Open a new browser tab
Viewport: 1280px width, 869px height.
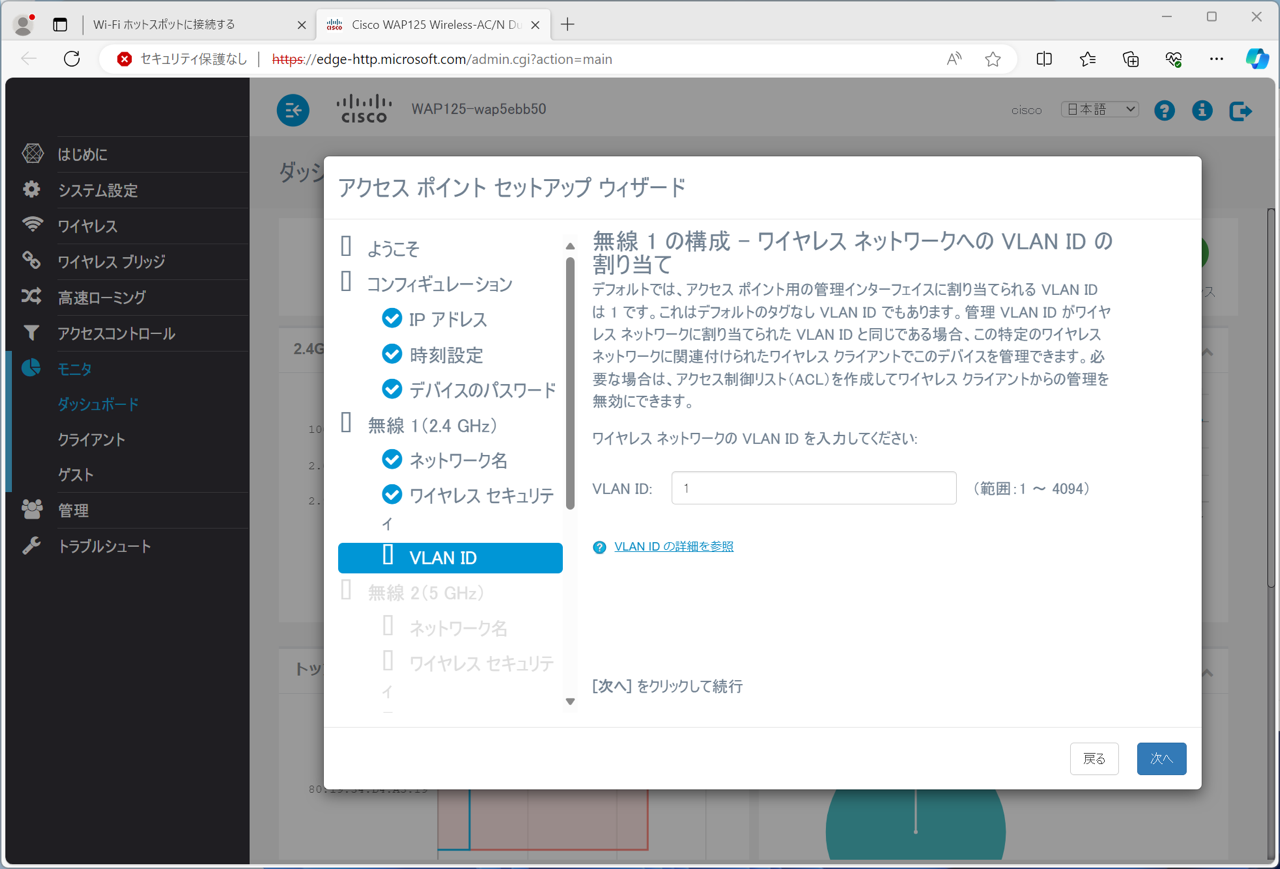[567, 25]
